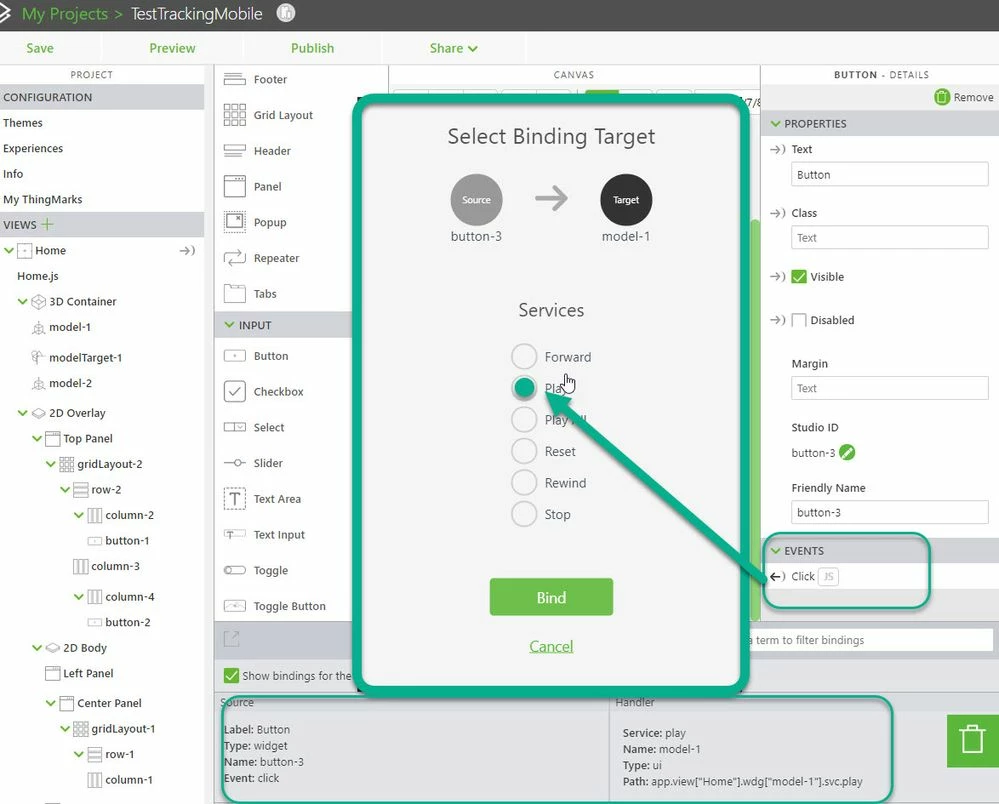Collapse the Top Panel tree node
Screen dimensions: 999x804
click(x=37, y=438)
